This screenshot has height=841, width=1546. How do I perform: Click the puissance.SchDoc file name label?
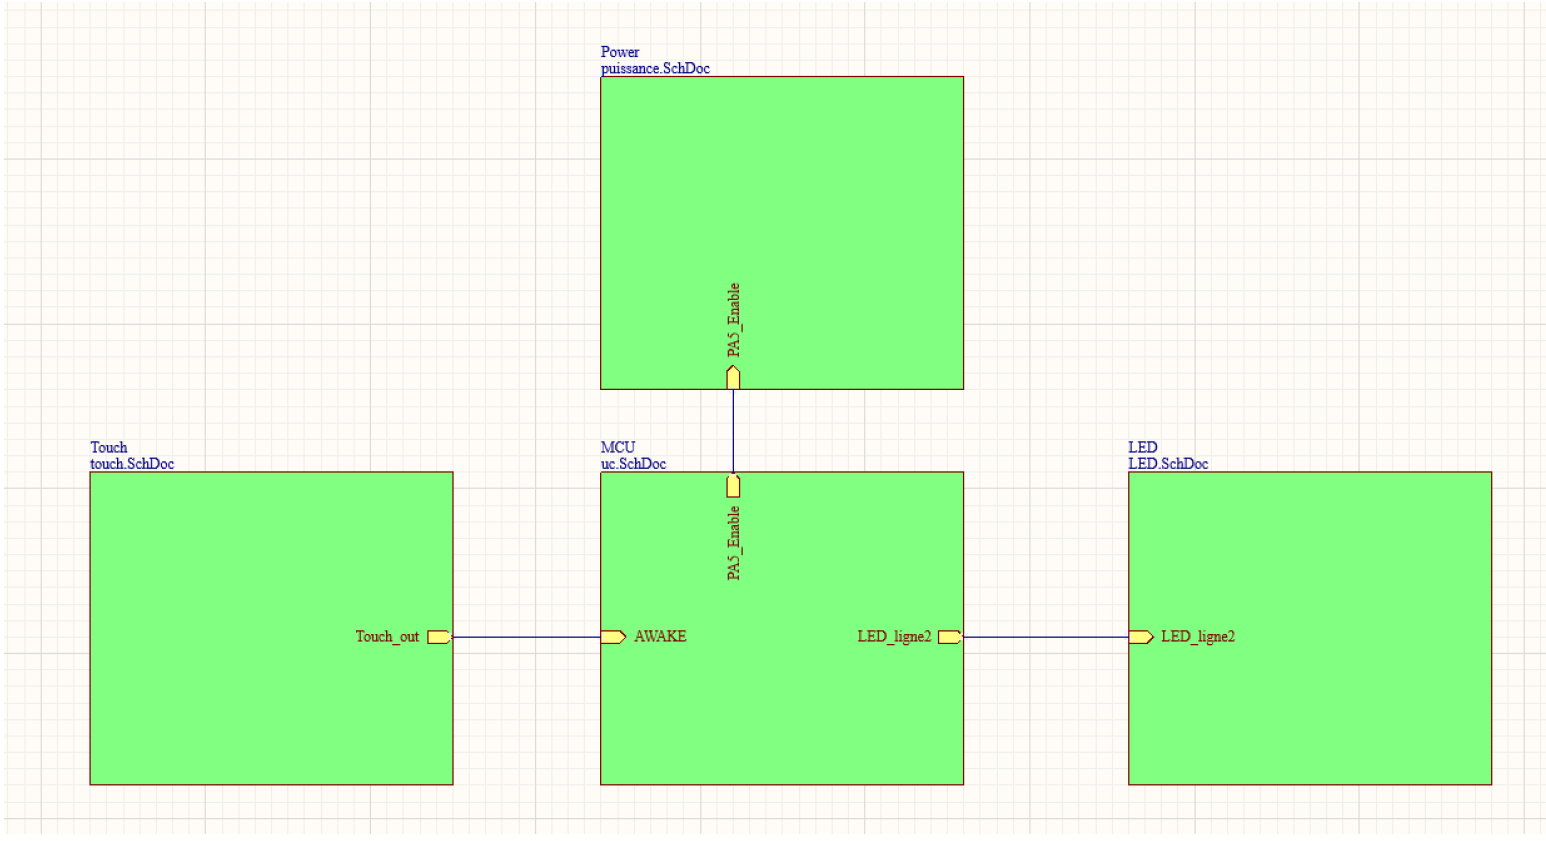655,69
